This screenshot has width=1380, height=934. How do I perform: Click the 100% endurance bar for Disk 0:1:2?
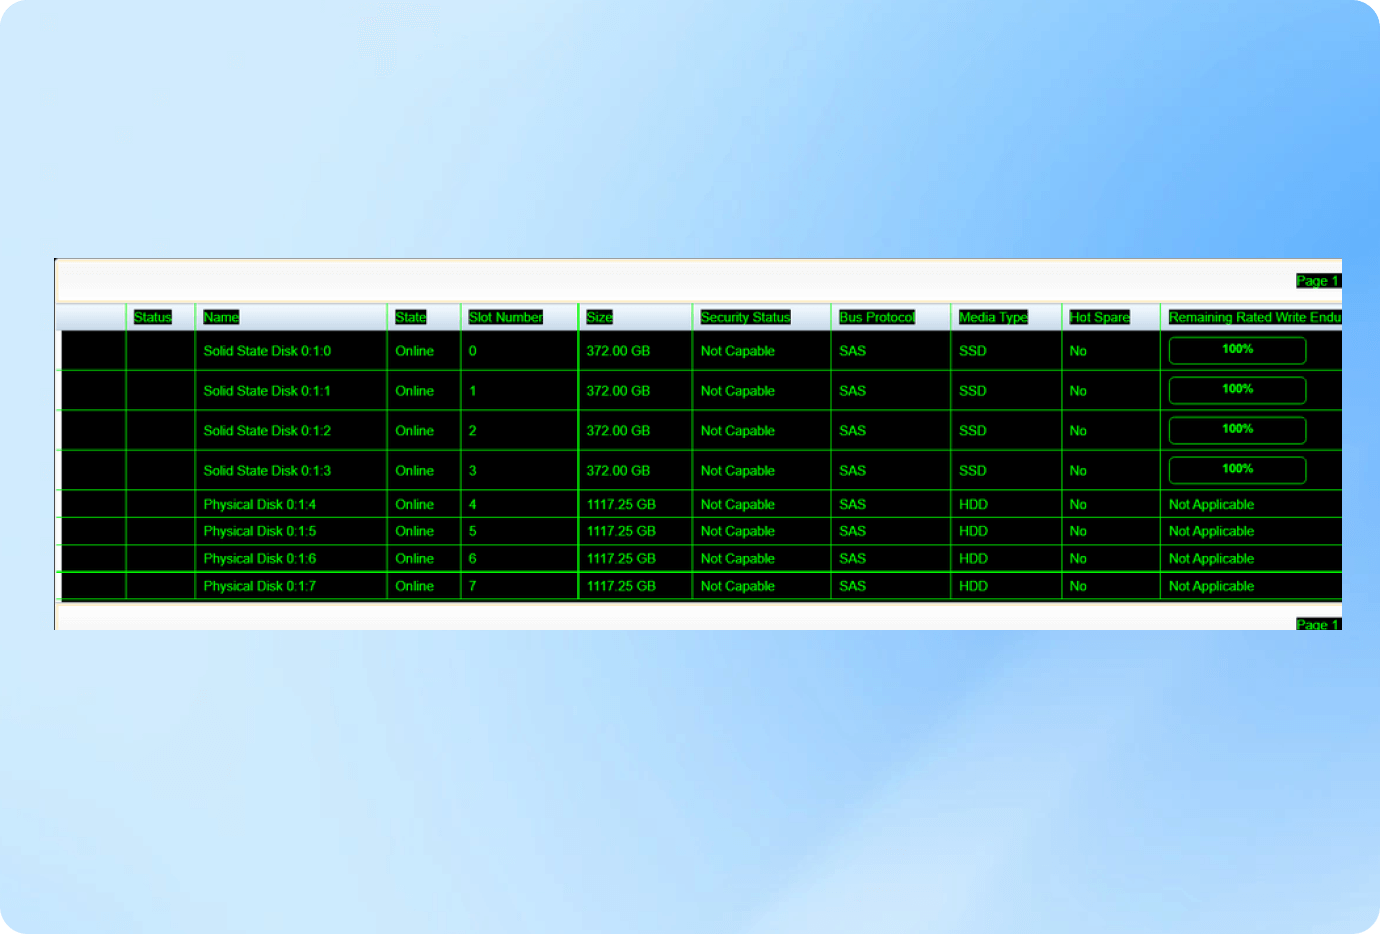(x=1237, y=430)
